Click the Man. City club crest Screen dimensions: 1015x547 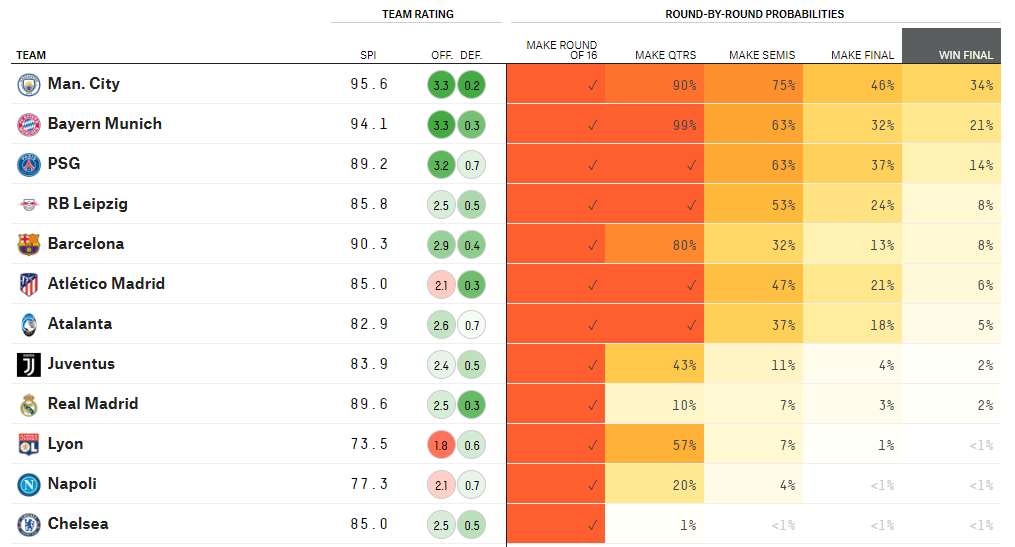pos(28,85)
